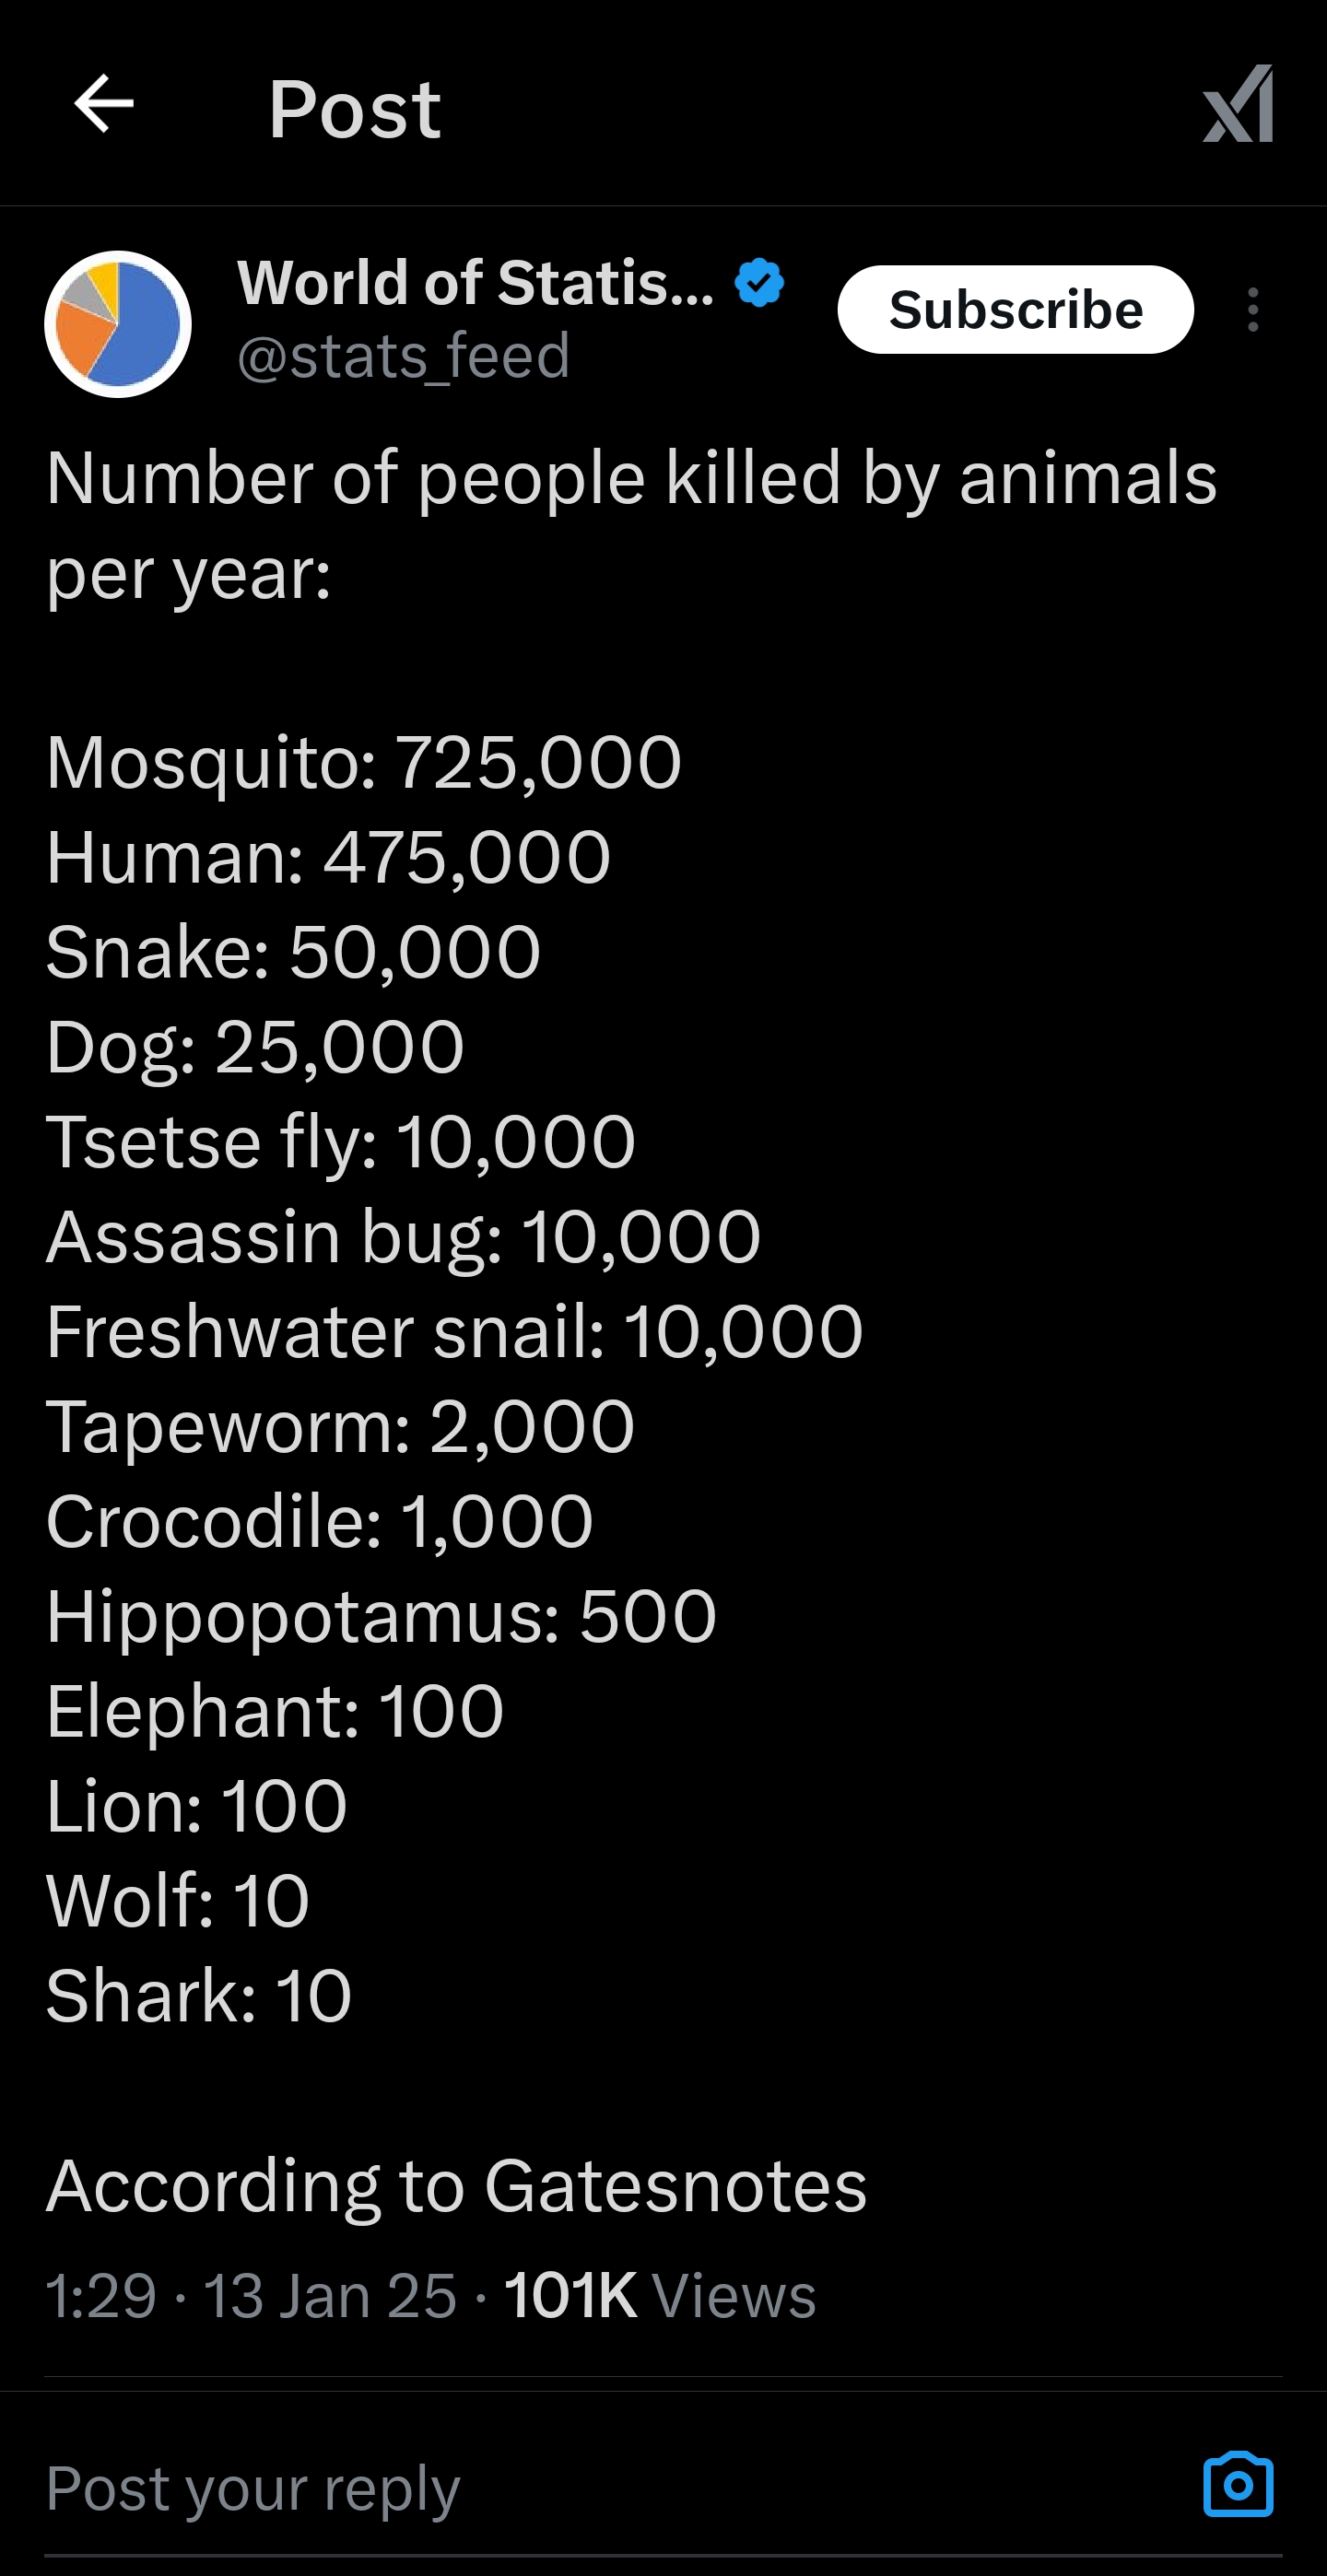The width and height of the screenshot is (1327, 2576).
Task: Tap the 13 Jan 25 date
Action: [x=330, y=2295]
